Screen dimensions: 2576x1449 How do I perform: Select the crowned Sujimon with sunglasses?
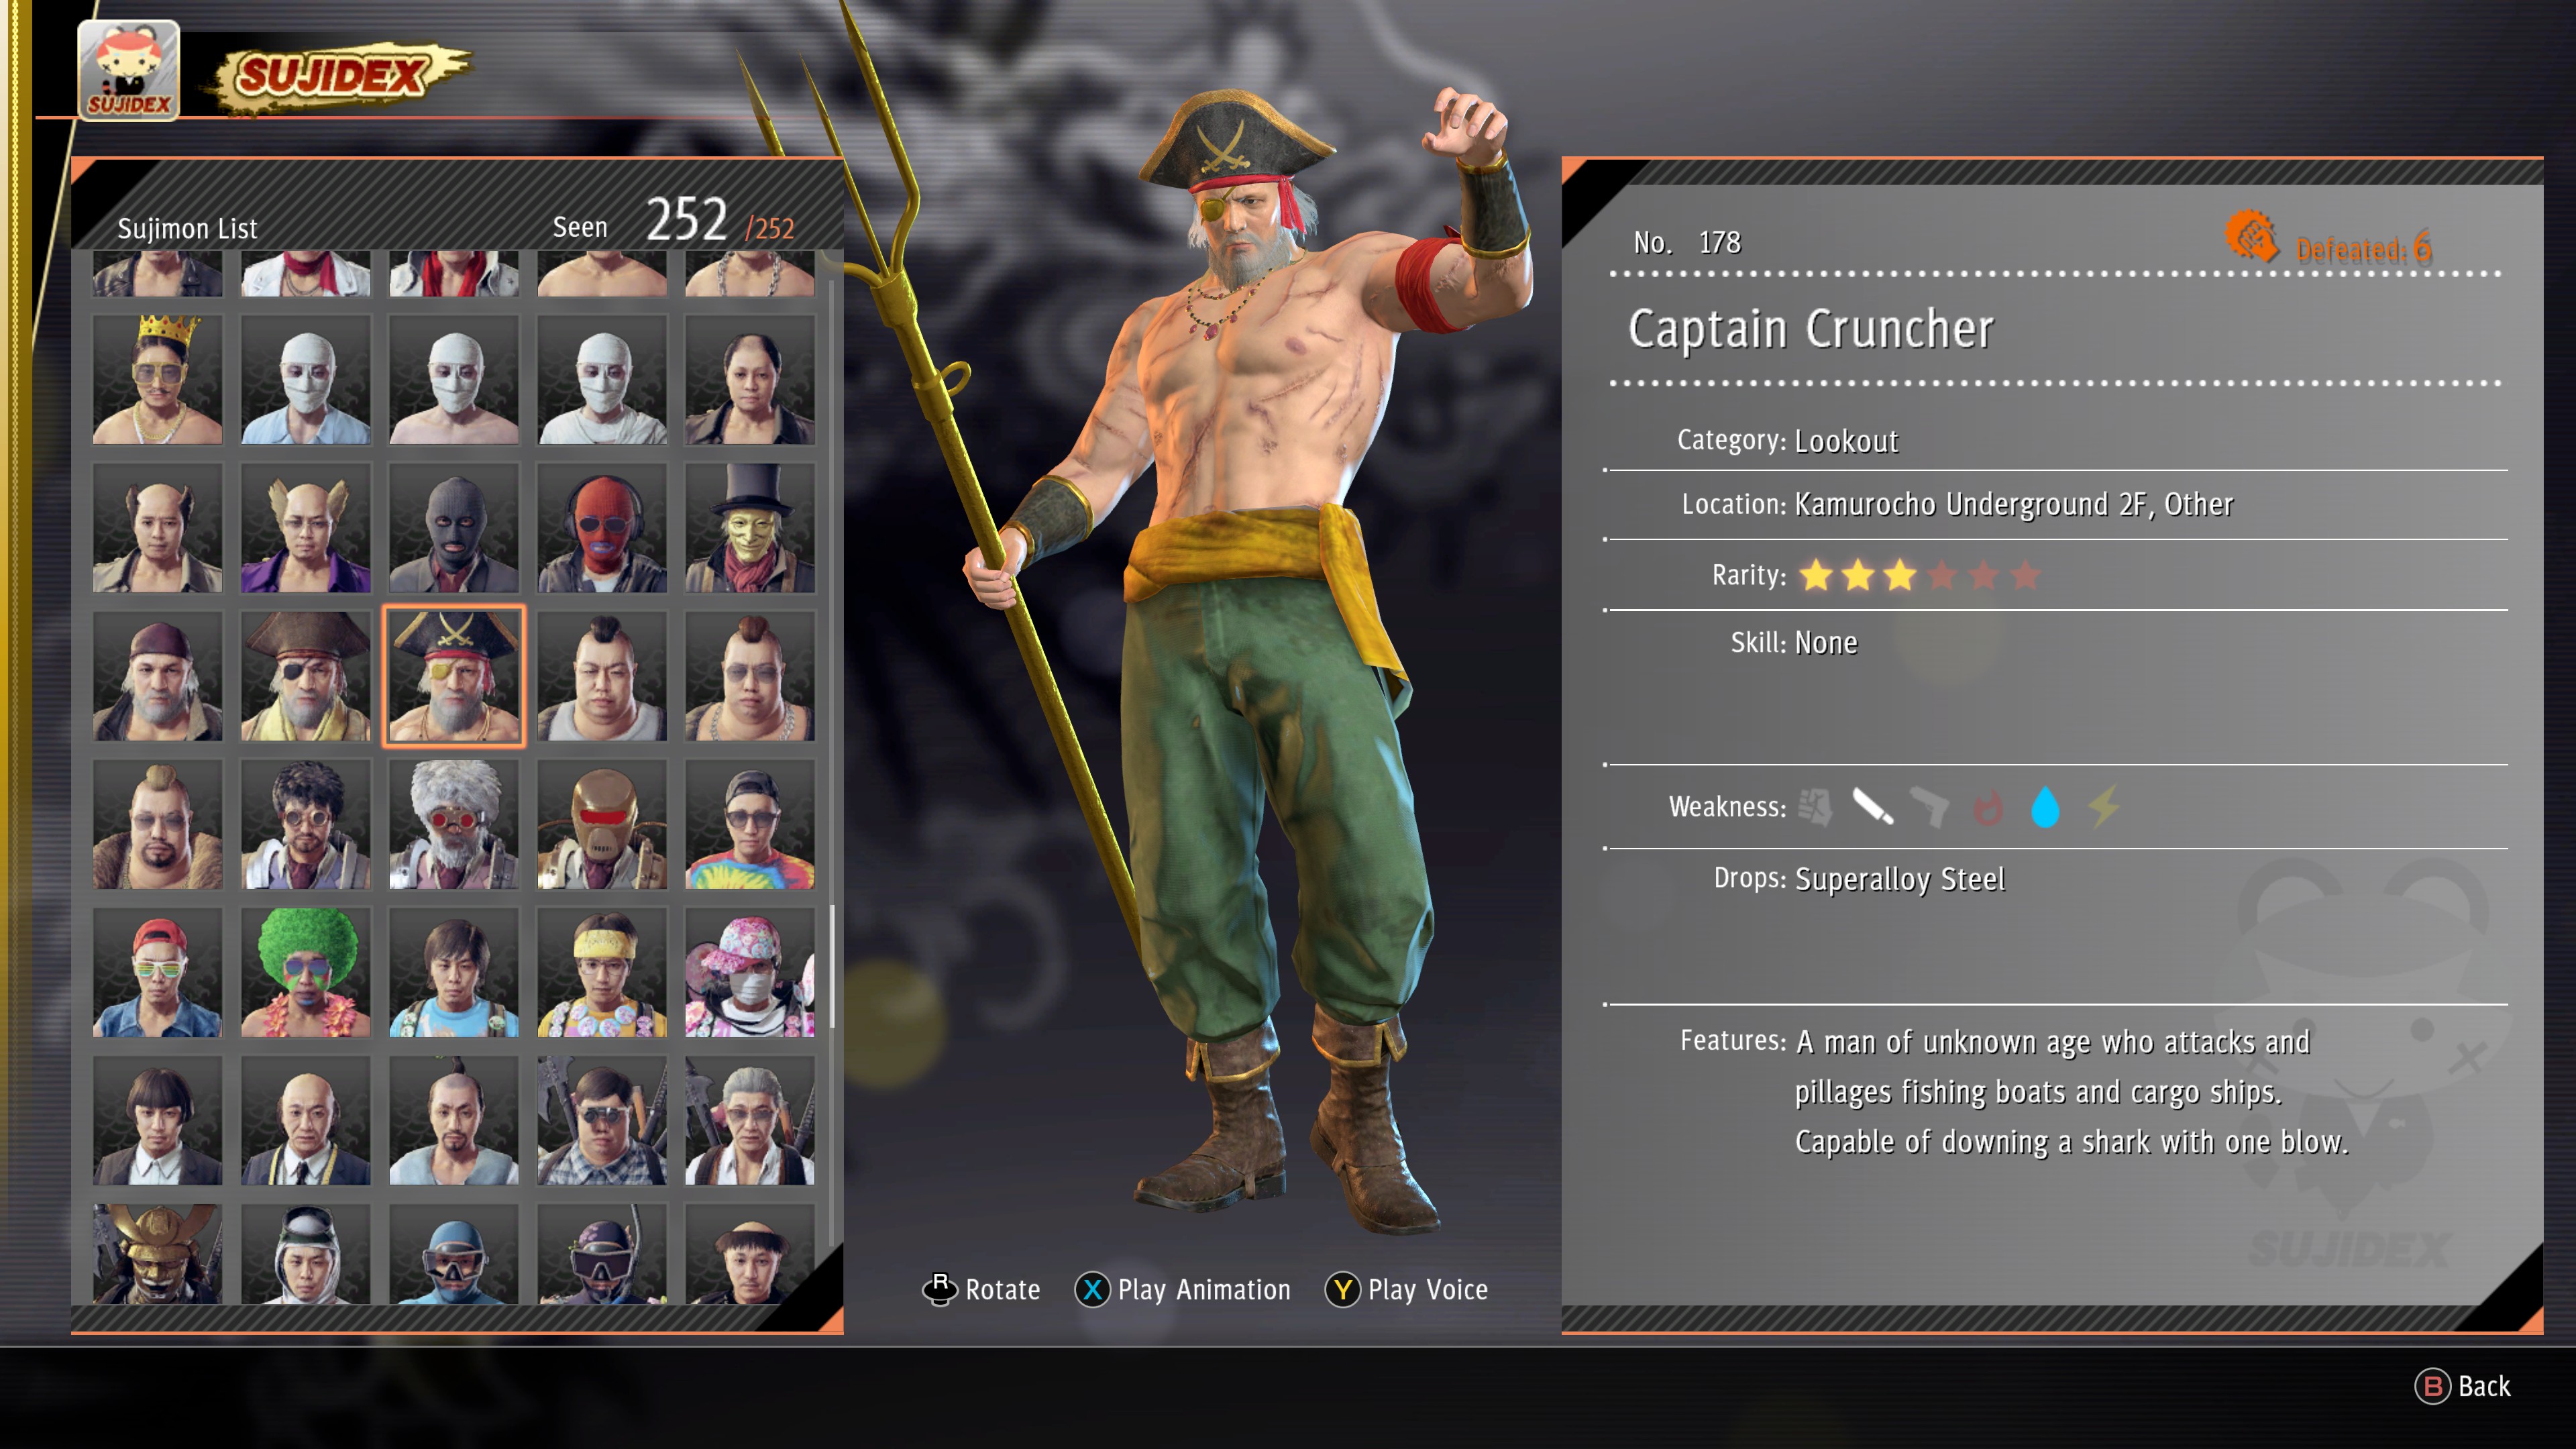158,379
